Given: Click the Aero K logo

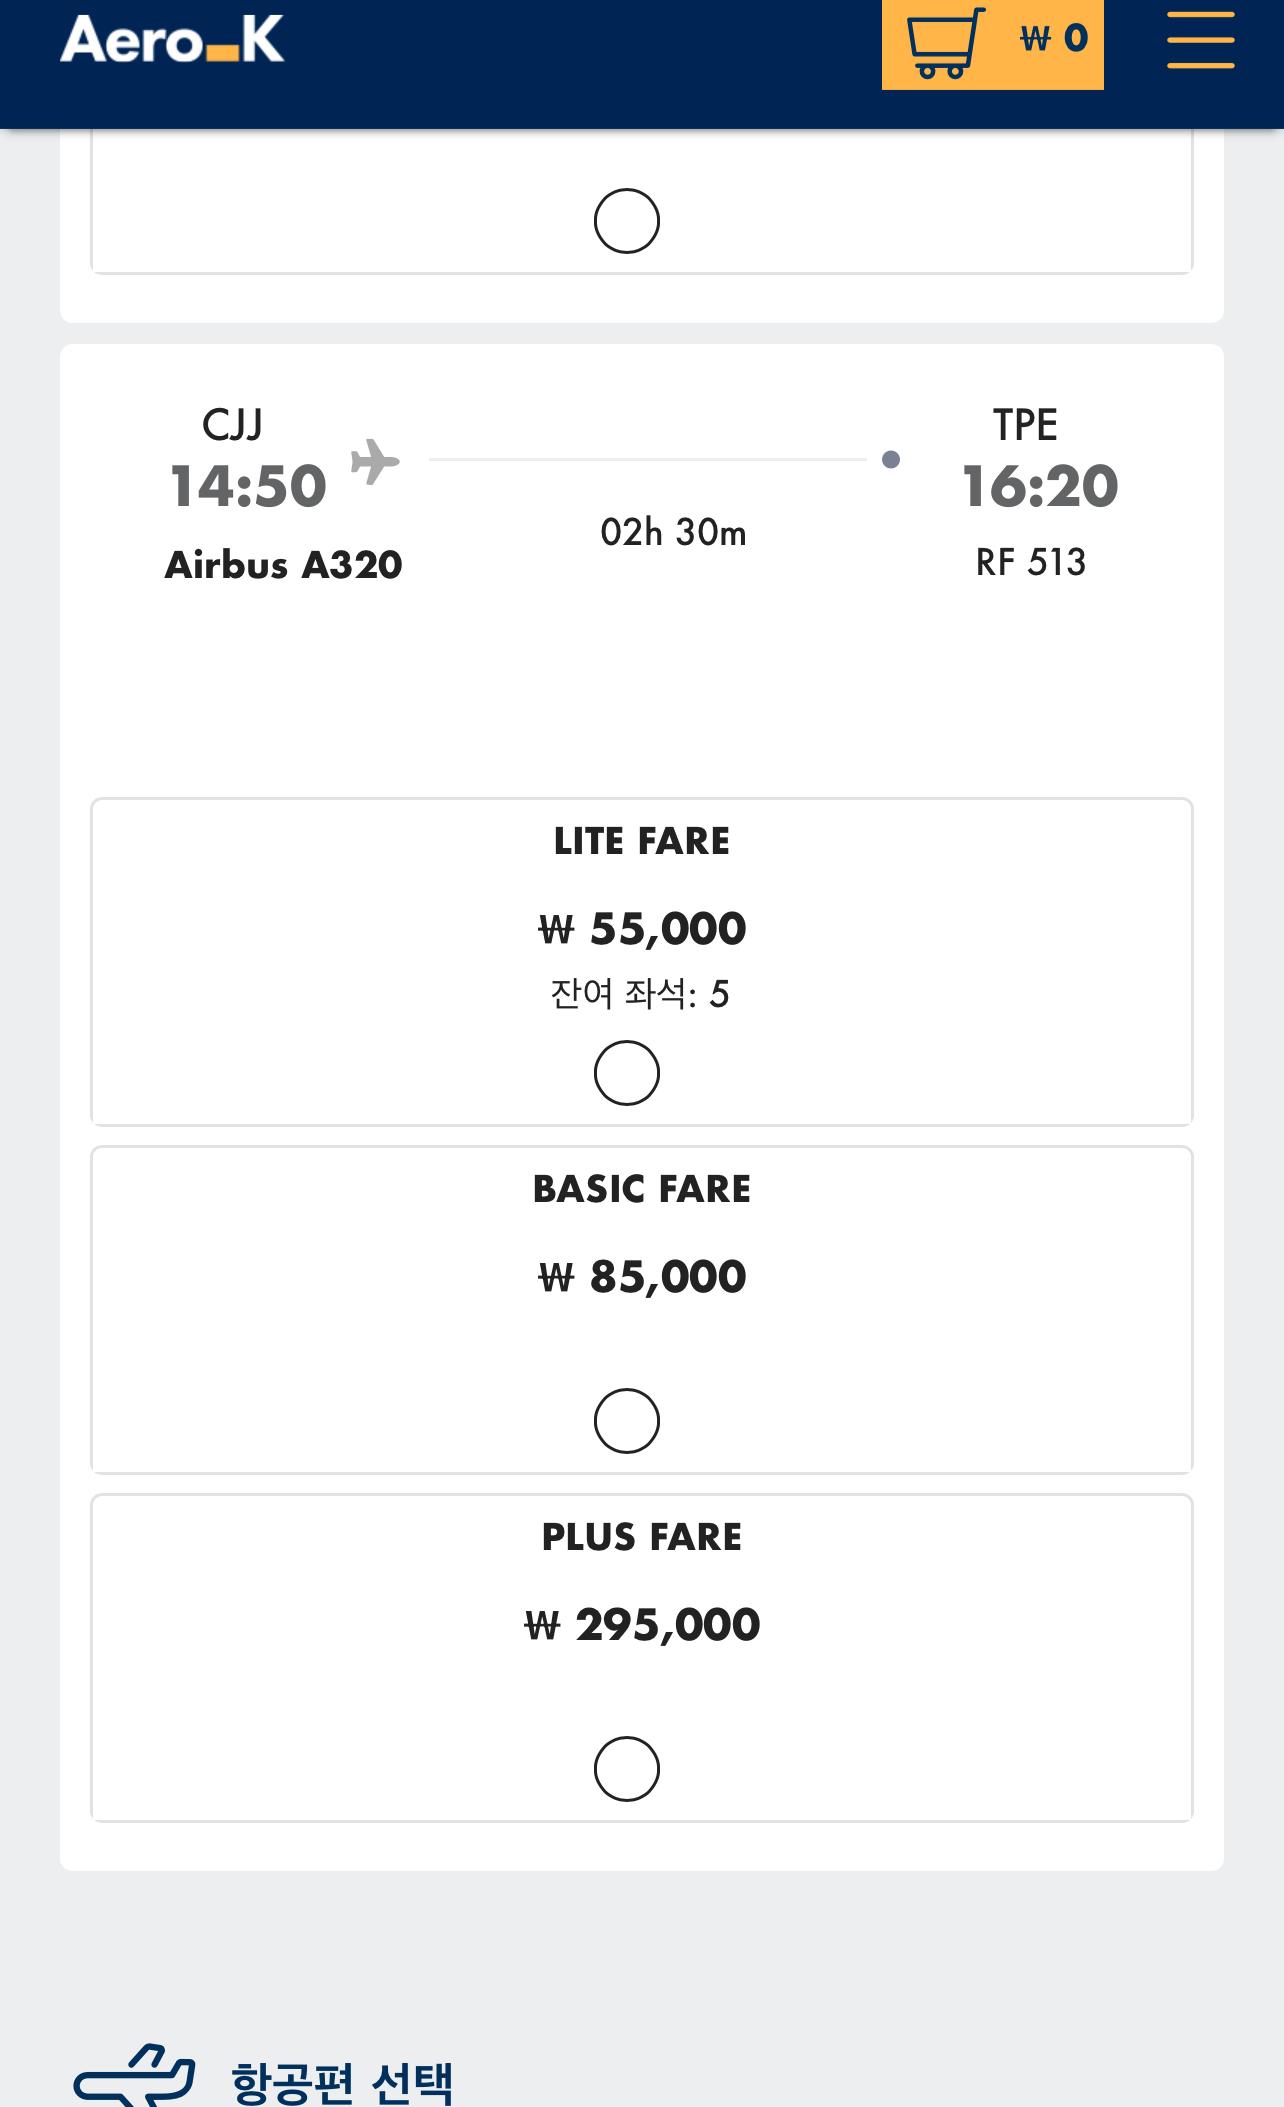Looking at the screenshot, I should (x=172, y=40).
